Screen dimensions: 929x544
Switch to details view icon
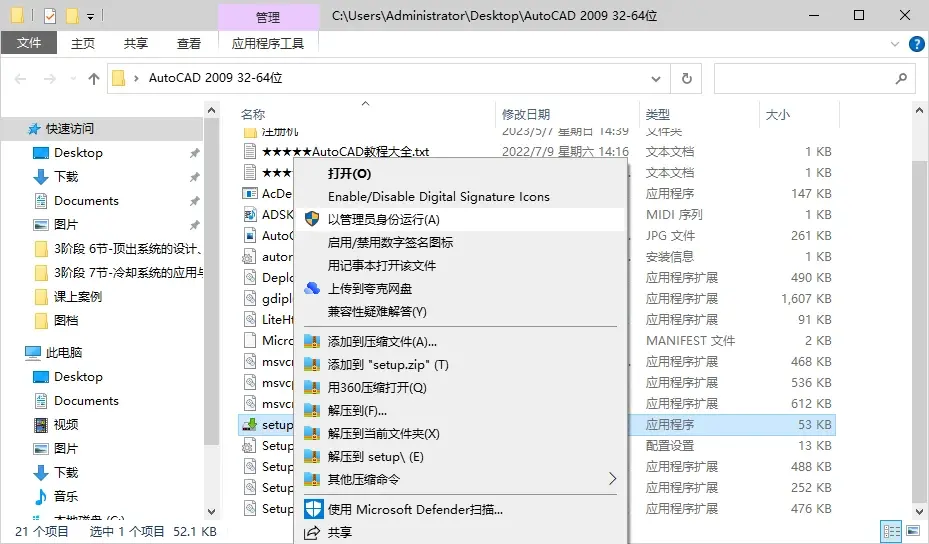click(x=891, y=532)
